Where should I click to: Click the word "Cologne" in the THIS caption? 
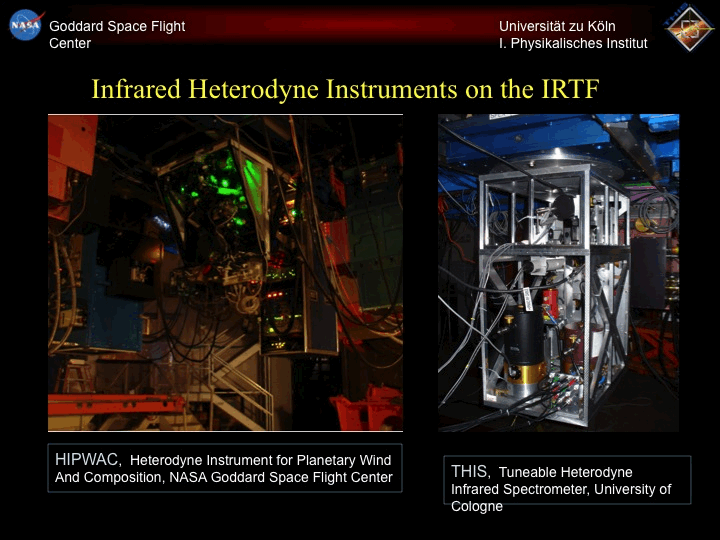(477, 506)
